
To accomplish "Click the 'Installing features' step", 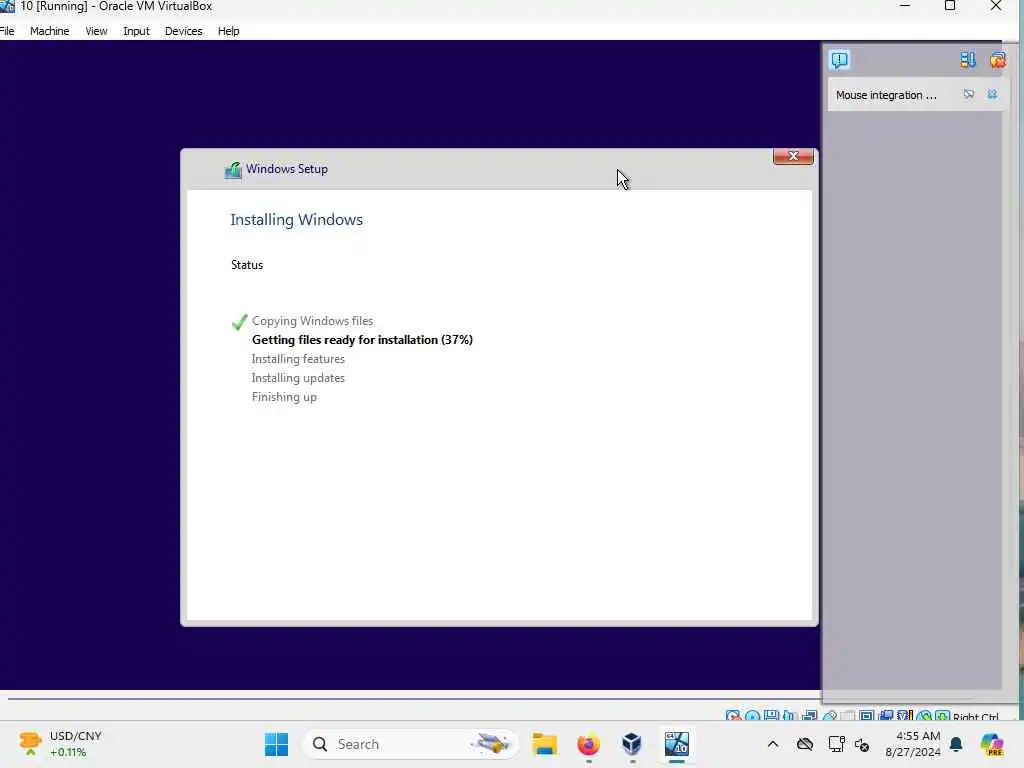I will coord(298,359).
